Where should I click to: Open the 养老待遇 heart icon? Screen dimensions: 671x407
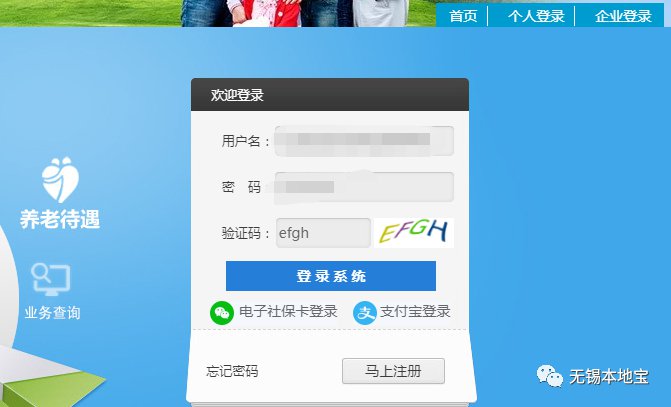(x=60, y=180)
